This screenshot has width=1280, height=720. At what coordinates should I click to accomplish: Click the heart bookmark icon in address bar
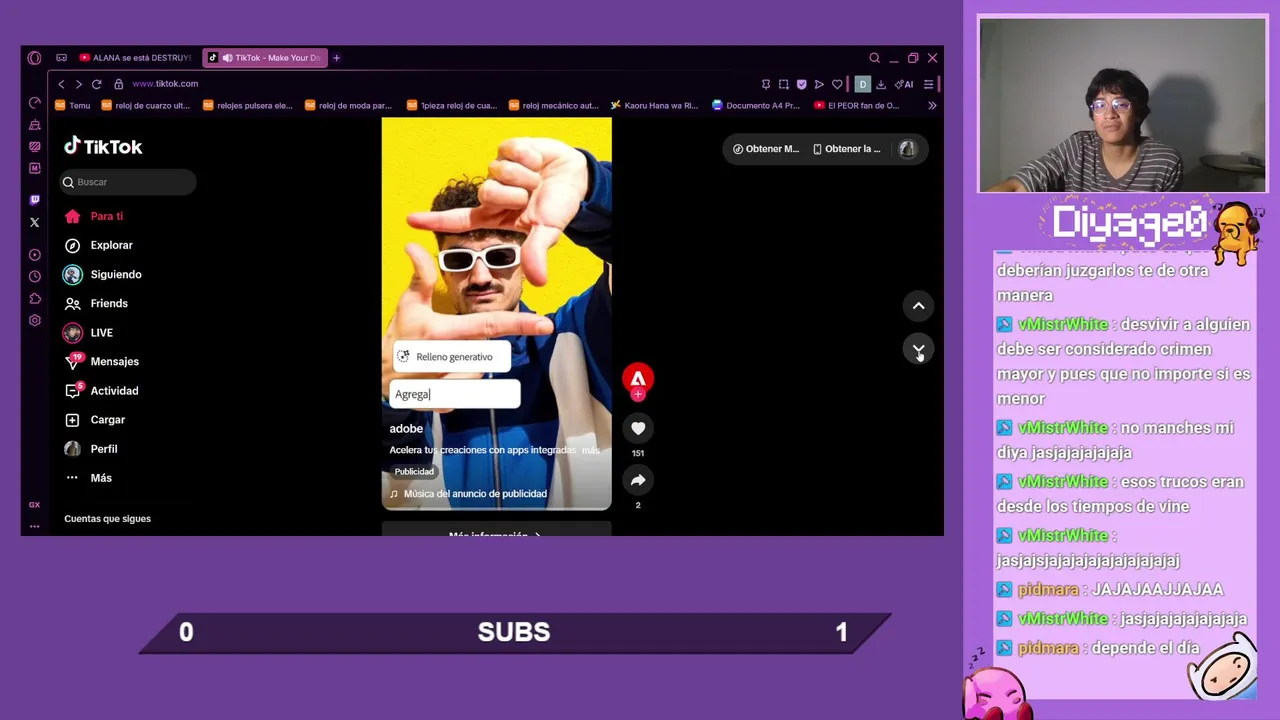[x=837, y=84]
